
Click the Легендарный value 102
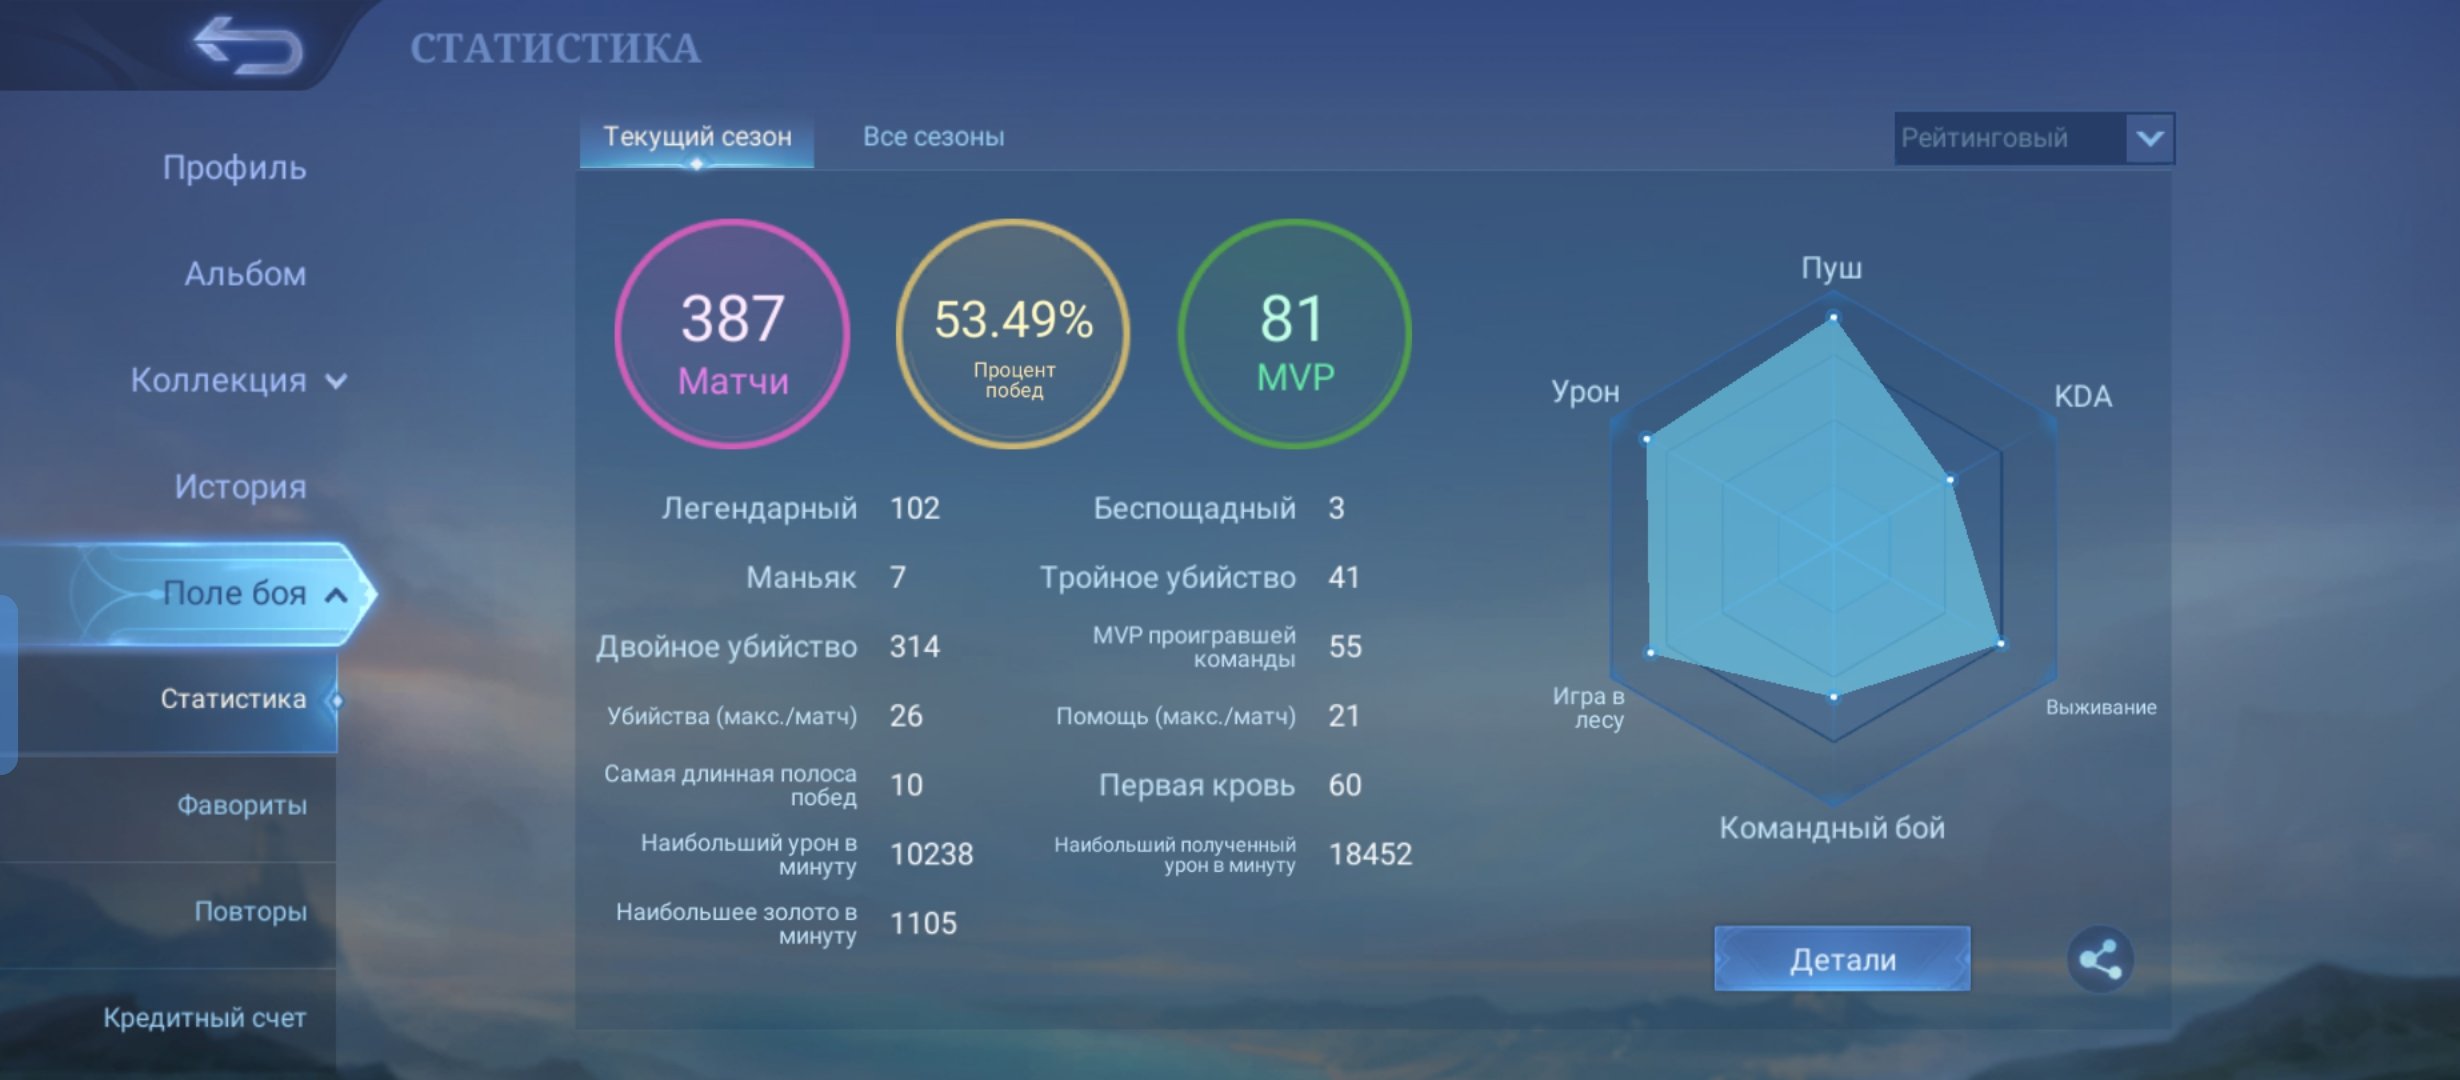[x=915, y=508]
